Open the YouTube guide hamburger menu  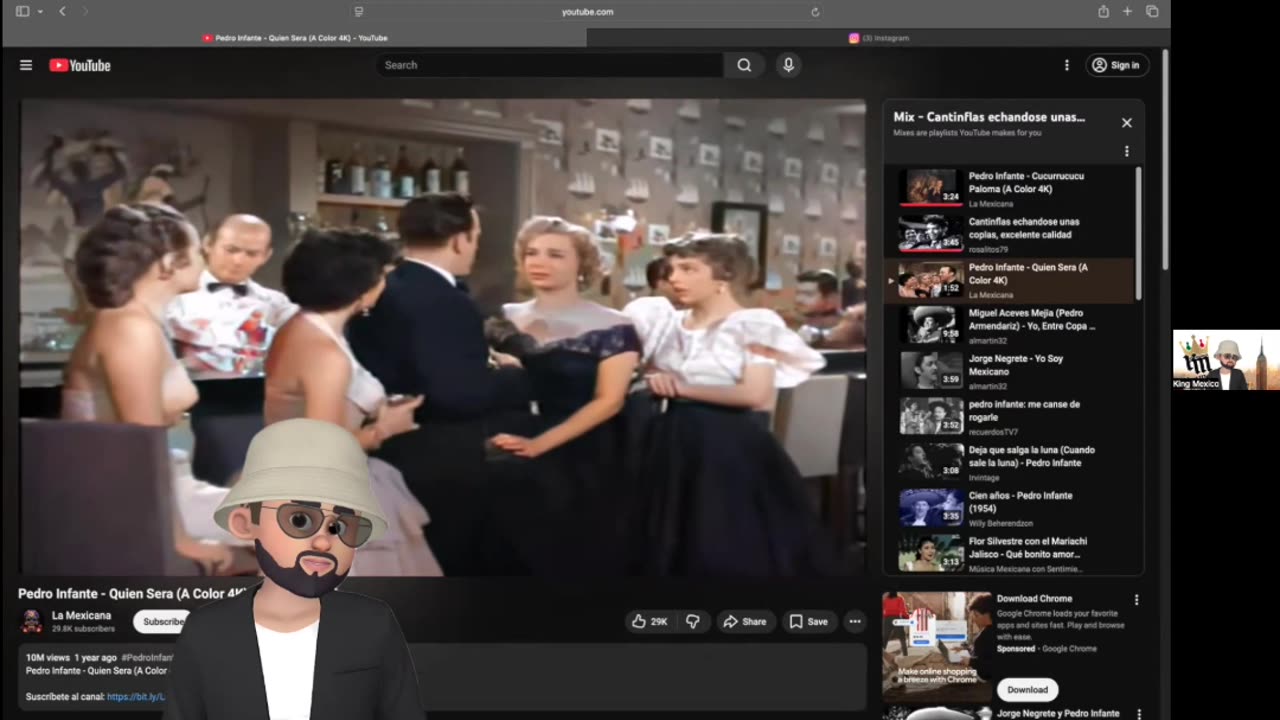26,65
